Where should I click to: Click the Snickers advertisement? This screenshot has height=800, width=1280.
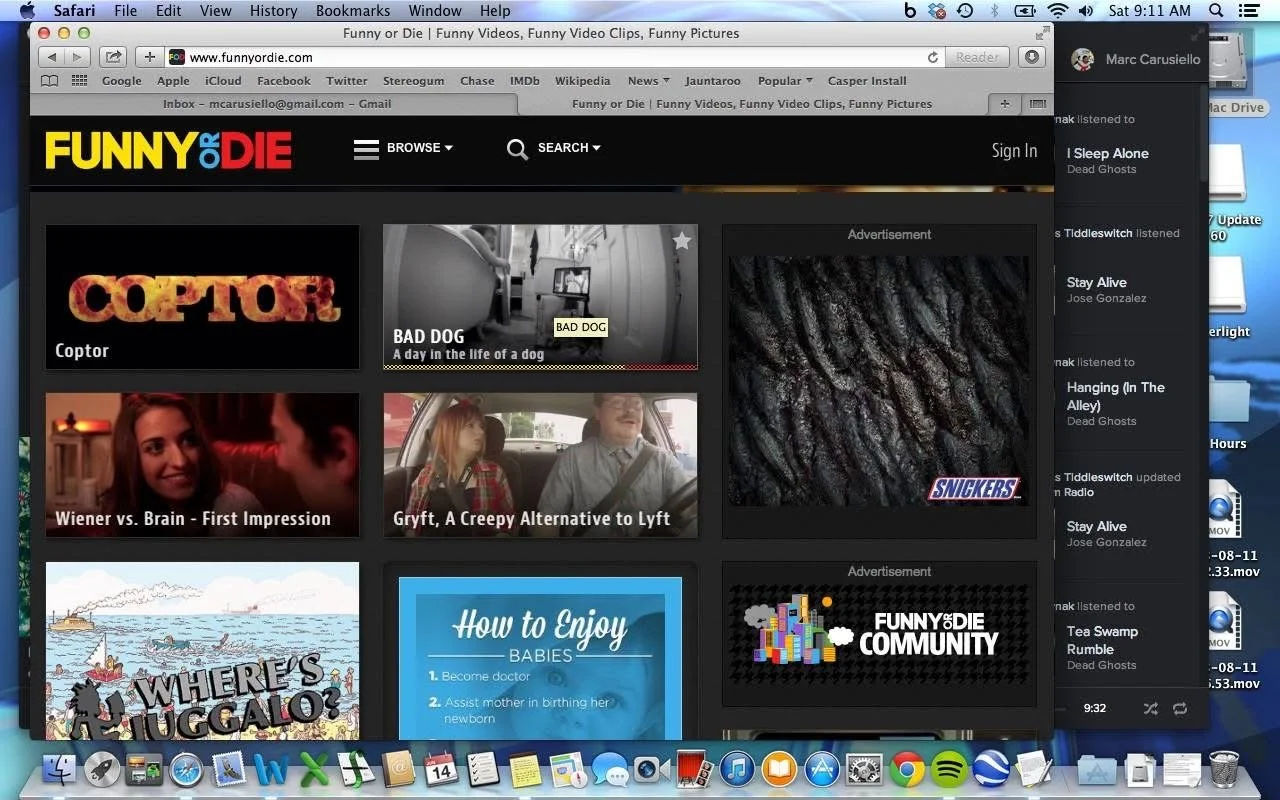coord(879,380)
